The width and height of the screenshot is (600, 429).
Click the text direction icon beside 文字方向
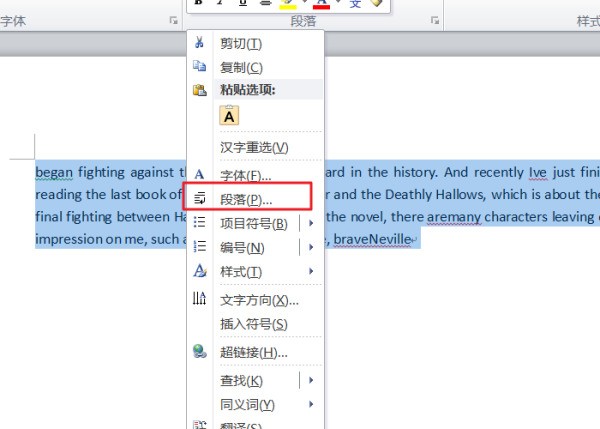[199, 300]
